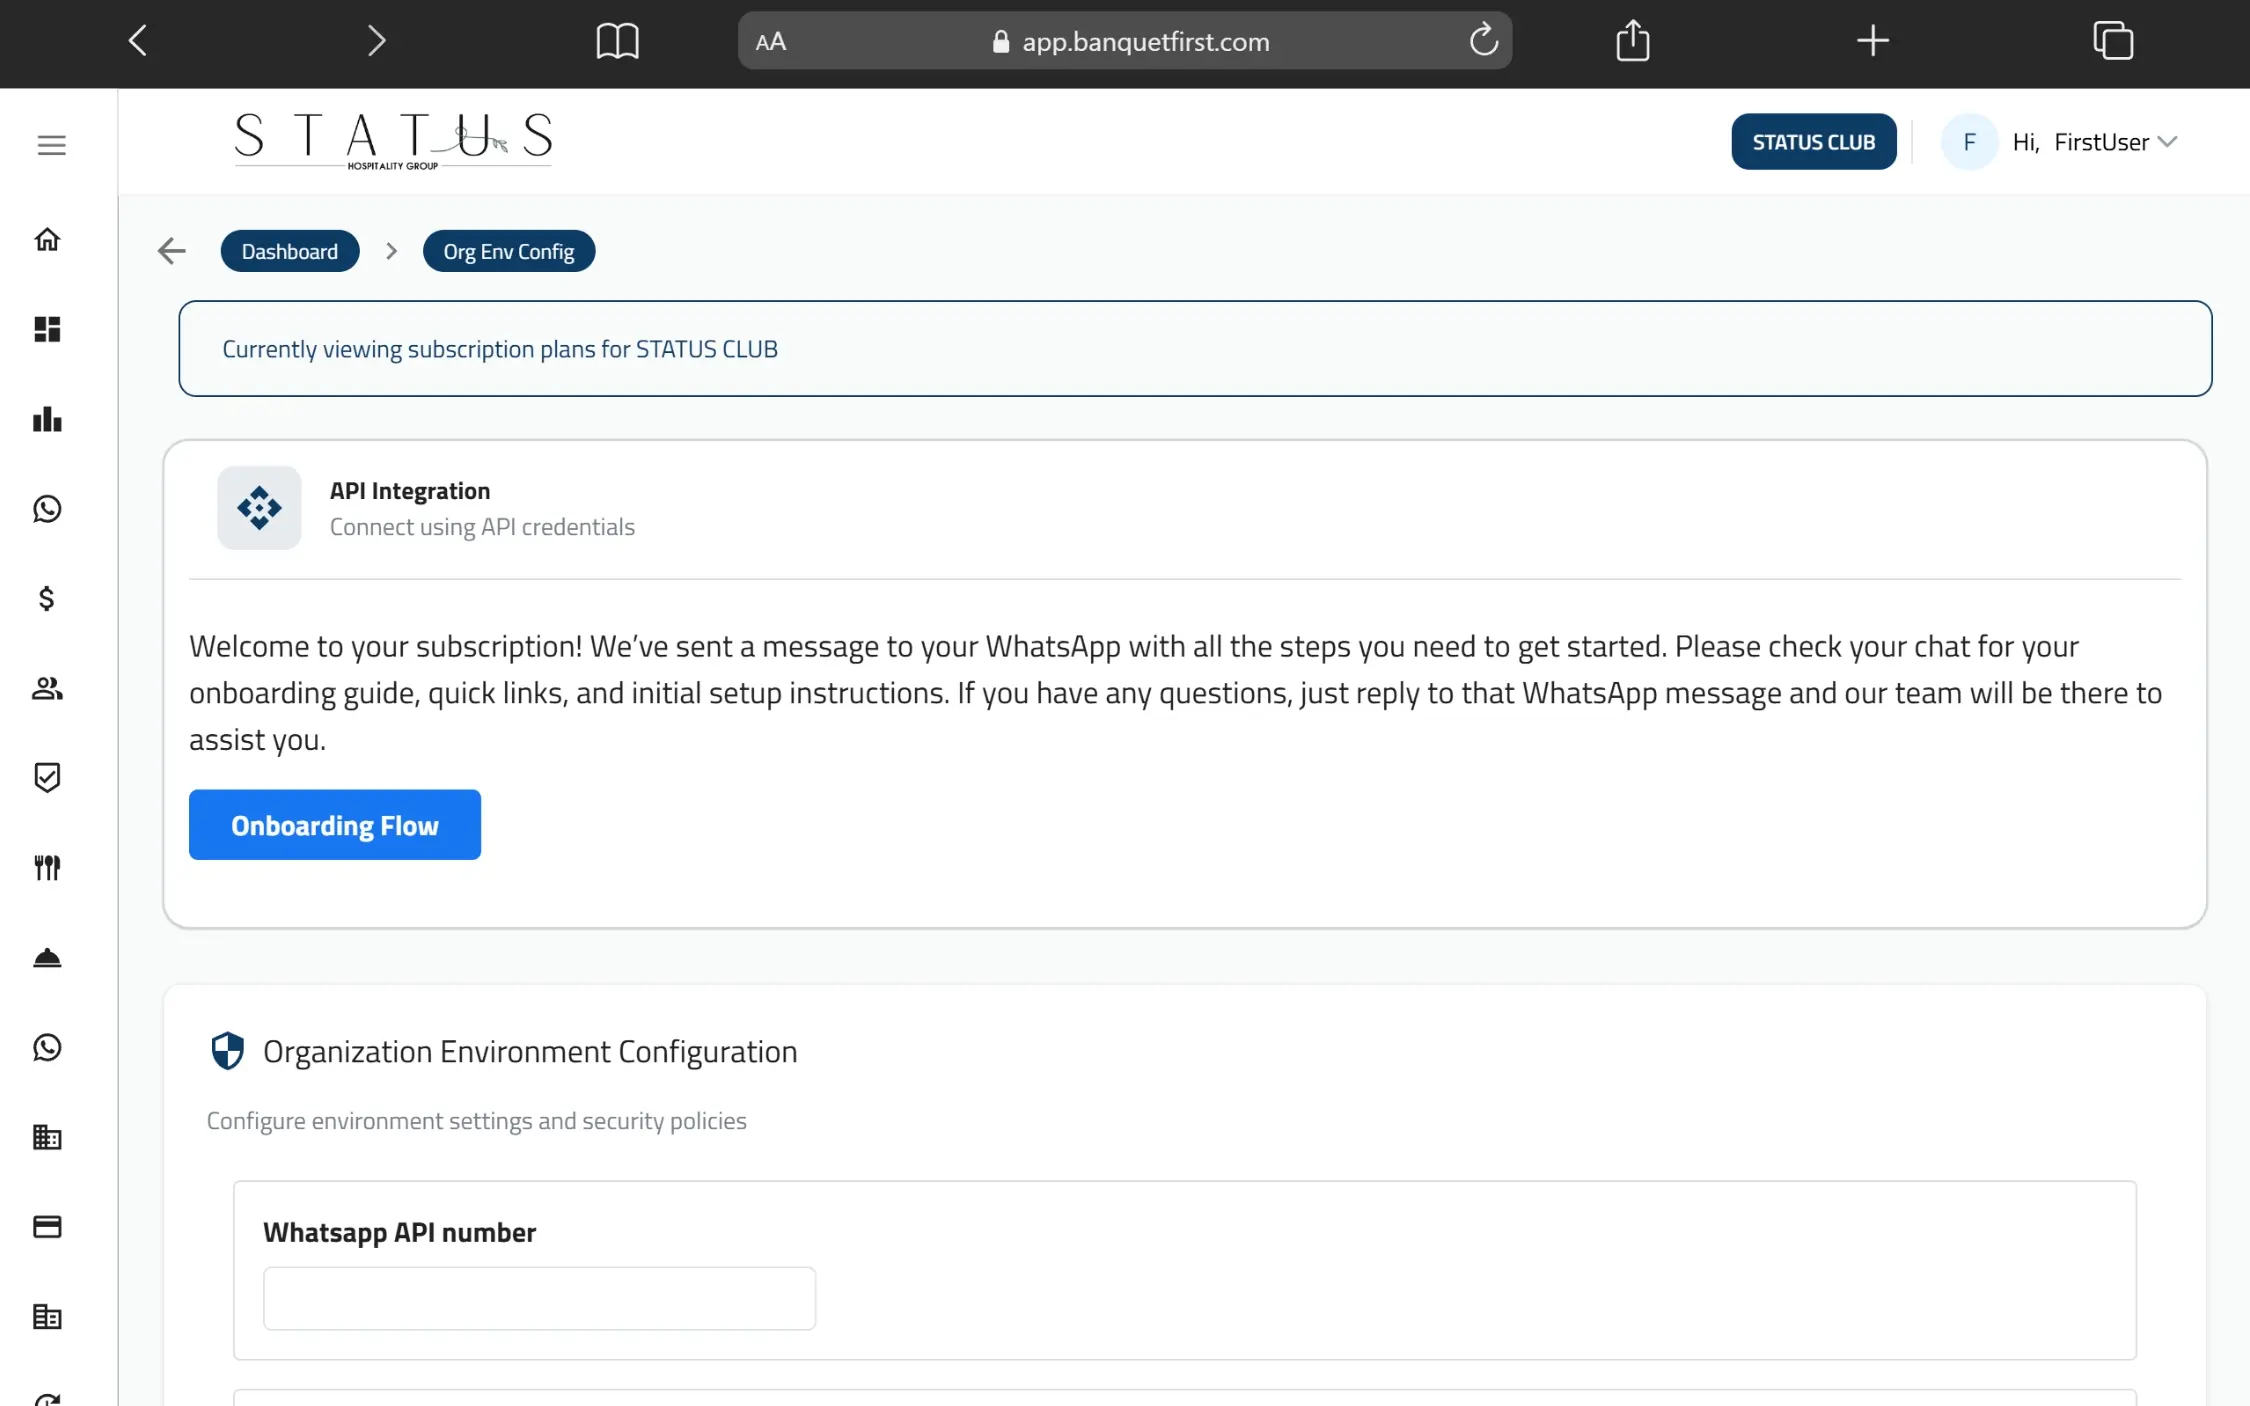Reload the page in browser
The width and height of the screenshot is (2250, 1406).
tap(1483, 40)
